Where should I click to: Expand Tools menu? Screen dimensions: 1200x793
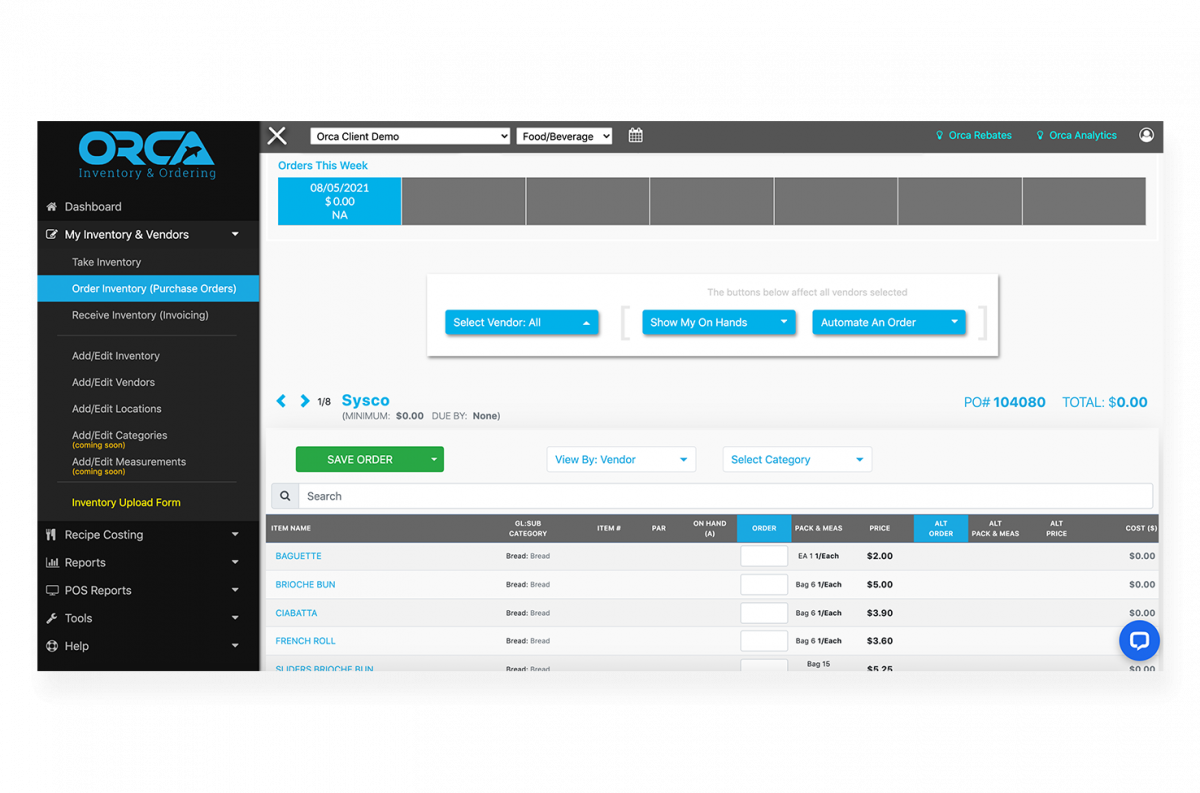(x=148, y=619)
